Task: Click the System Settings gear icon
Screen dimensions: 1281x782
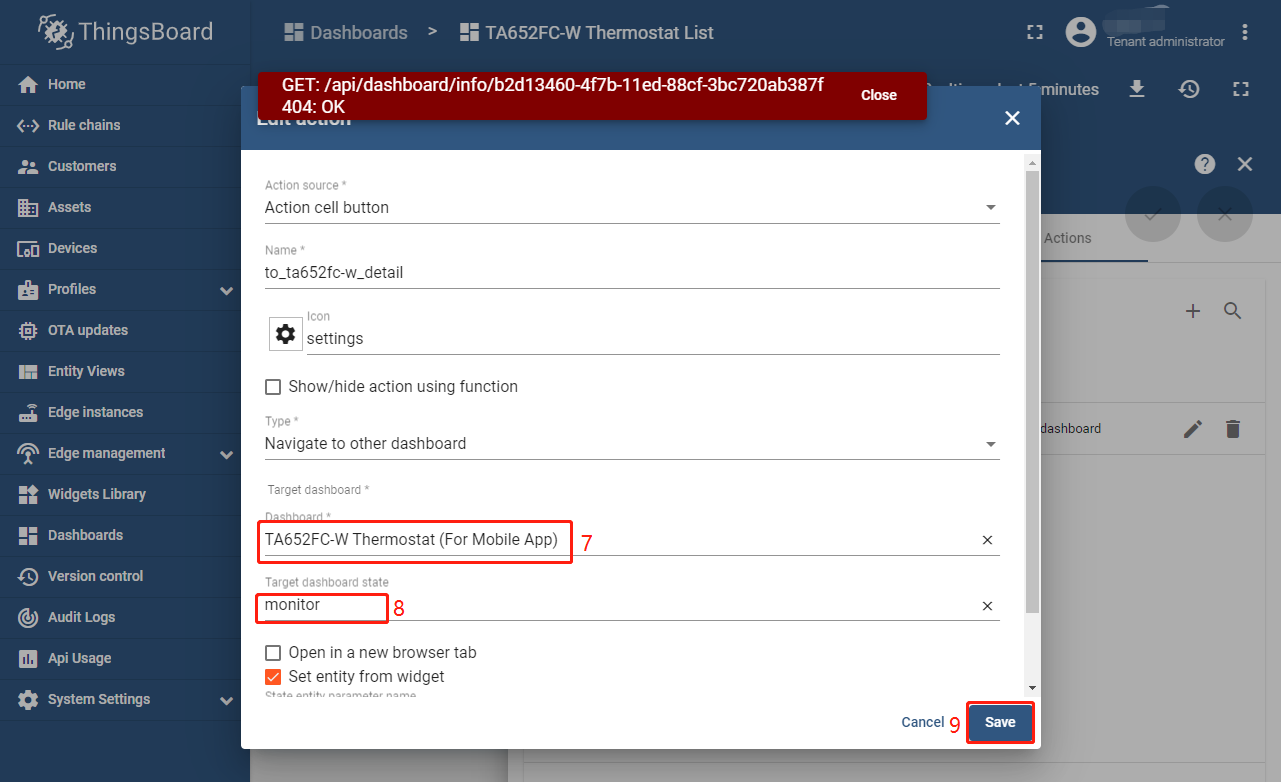Action: click(x=29, y=699)
